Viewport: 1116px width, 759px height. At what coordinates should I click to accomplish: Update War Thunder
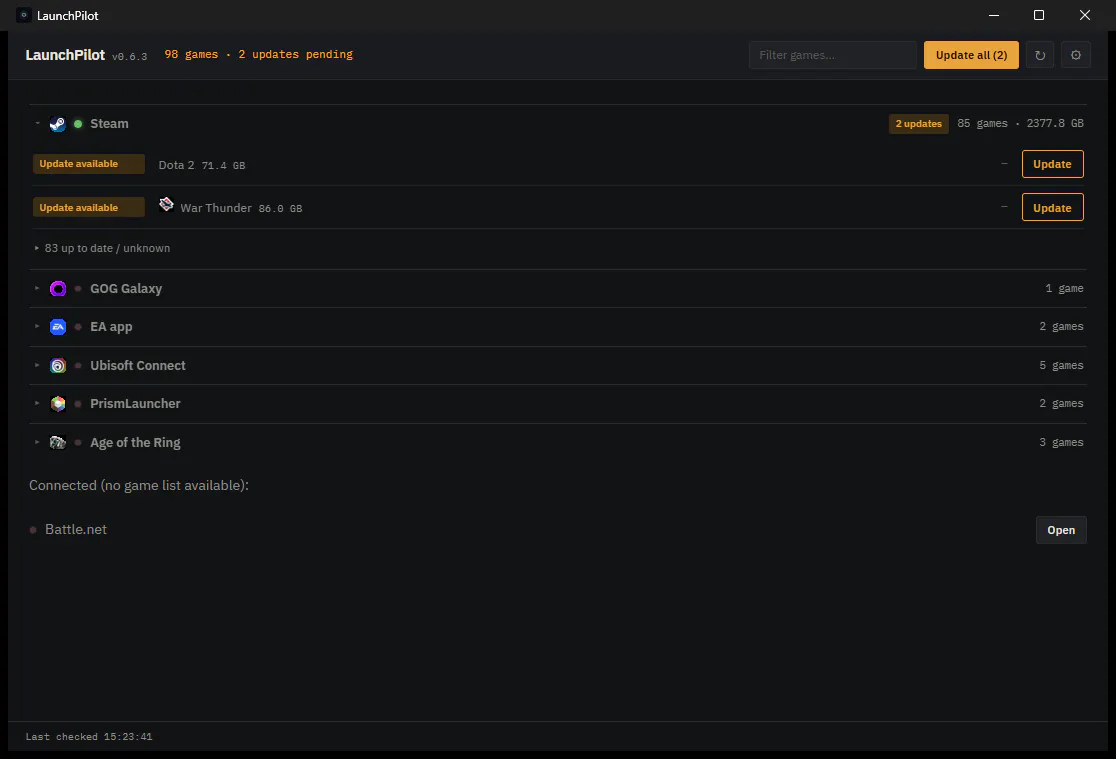click(1052, 207)
